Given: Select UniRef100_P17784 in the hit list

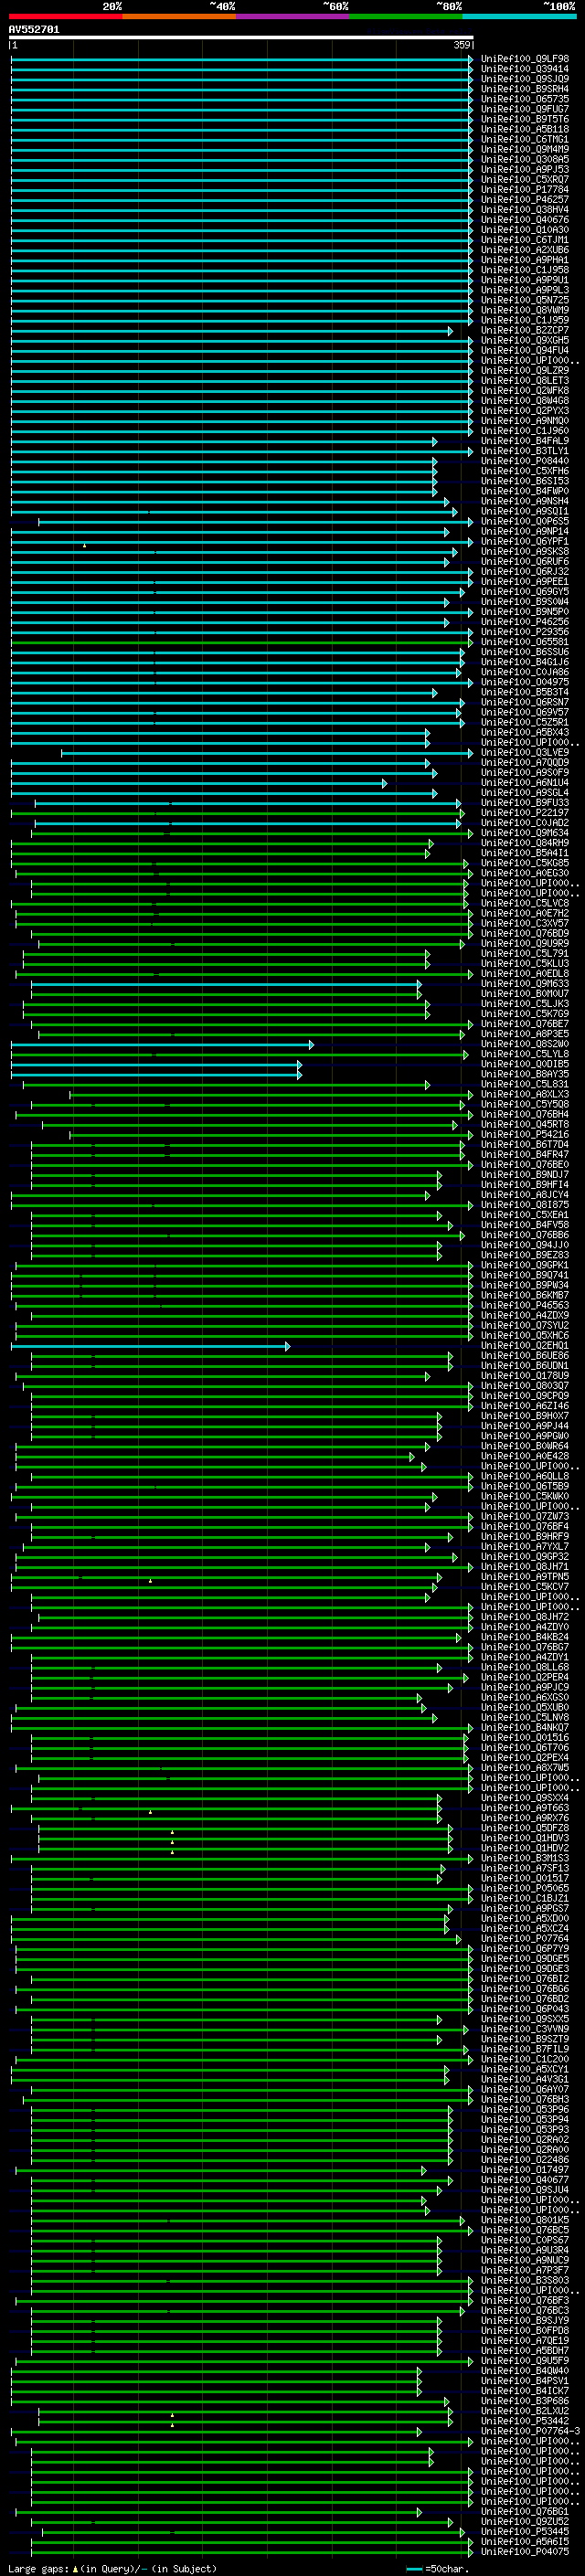Looking at the screenshot, I should [525, 190].
